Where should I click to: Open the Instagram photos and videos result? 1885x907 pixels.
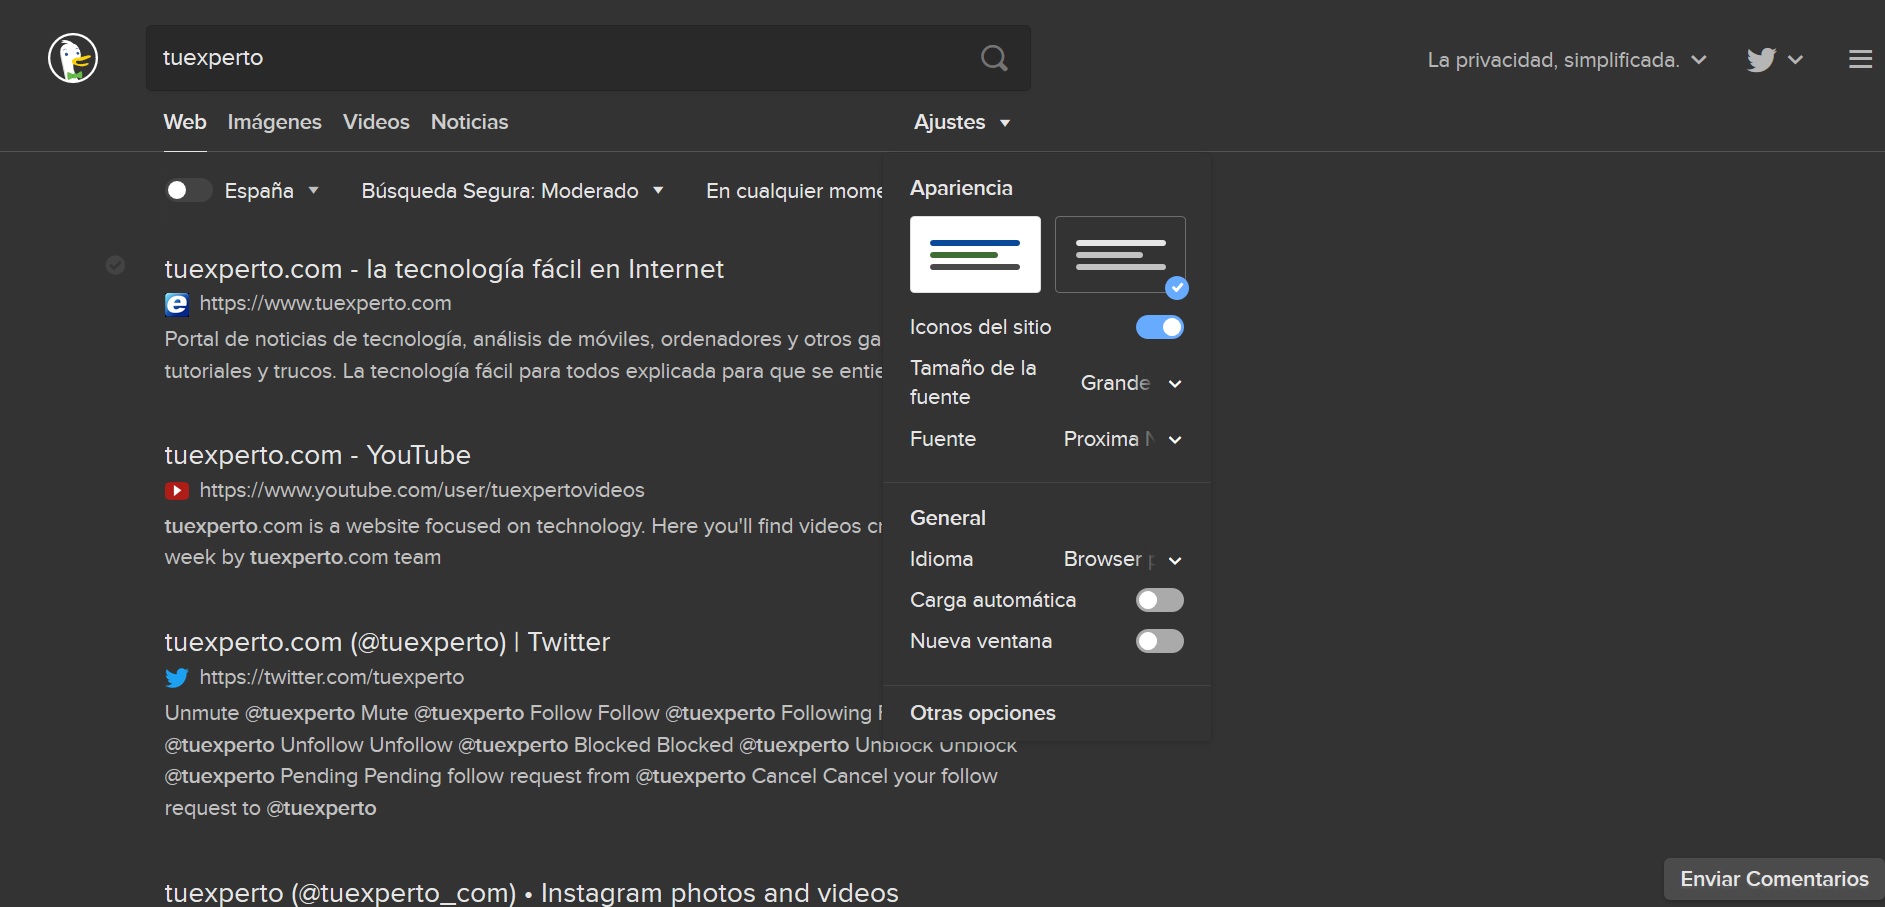pyautogui.click(x=531, y=892)
